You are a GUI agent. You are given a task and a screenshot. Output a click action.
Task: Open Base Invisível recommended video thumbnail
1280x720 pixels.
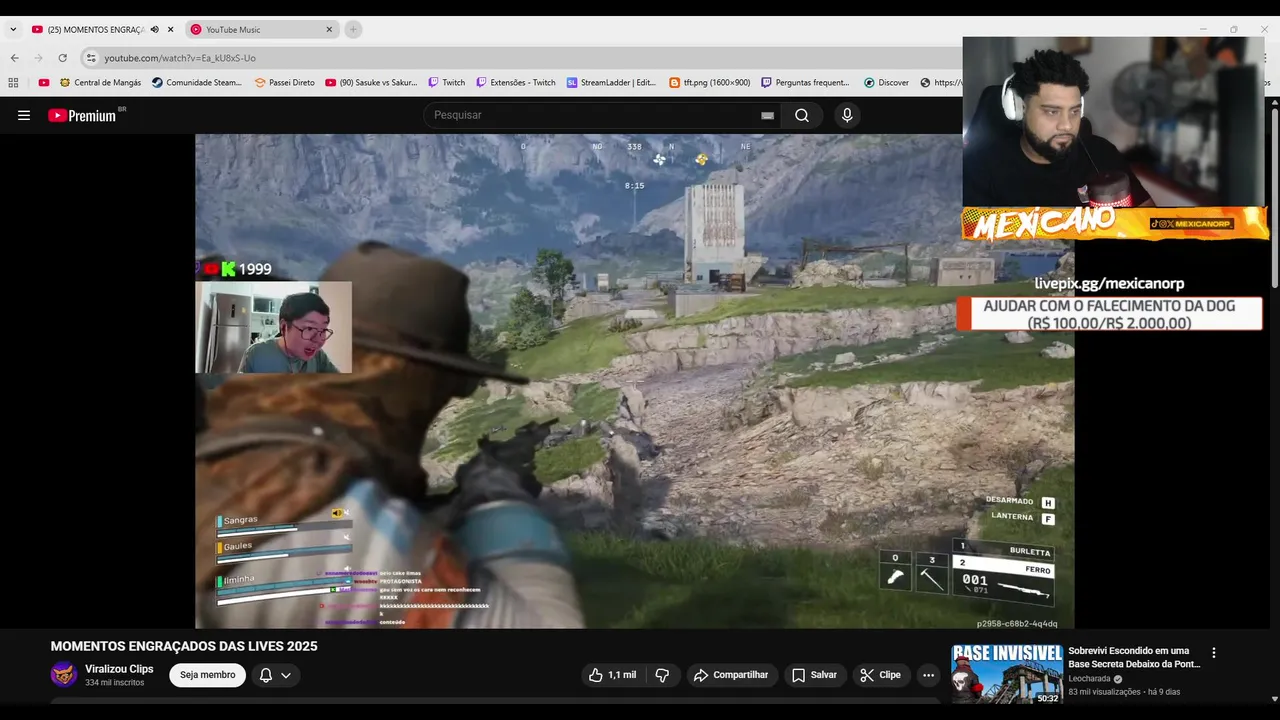[1007, 674]
